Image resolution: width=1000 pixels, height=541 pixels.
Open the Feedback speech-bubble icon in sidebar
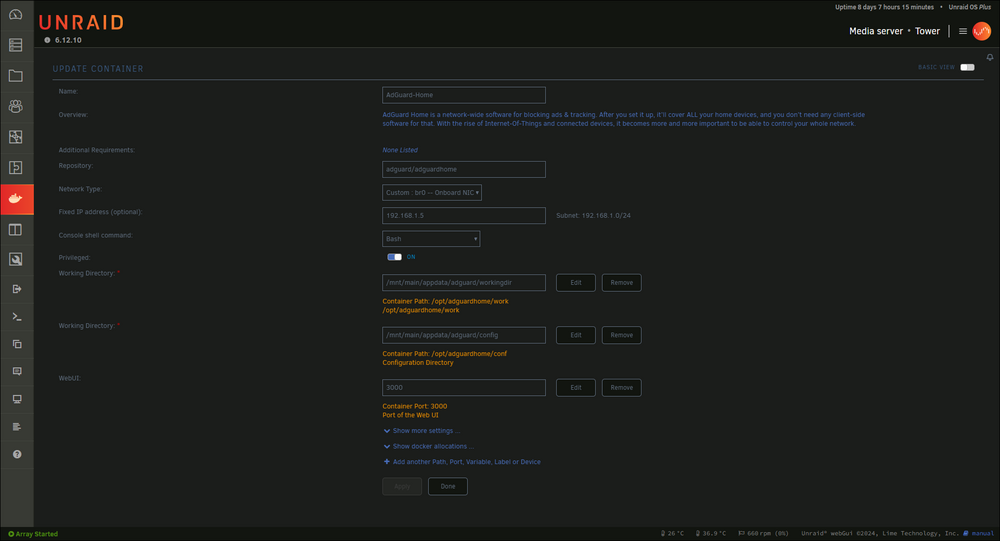(x=17, y=371)
